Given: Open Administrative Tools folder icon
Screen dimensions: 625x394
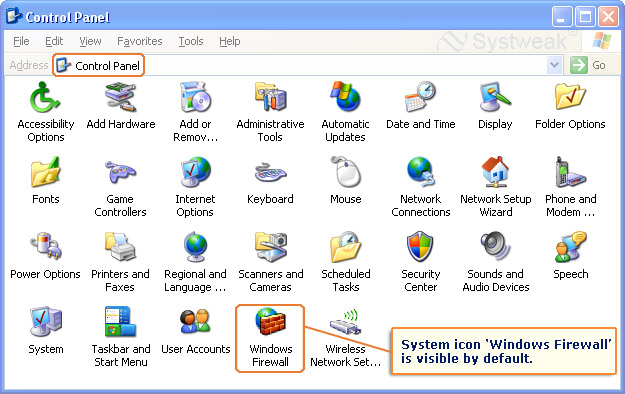Looking at the screenshot, I should pos(270,98).
